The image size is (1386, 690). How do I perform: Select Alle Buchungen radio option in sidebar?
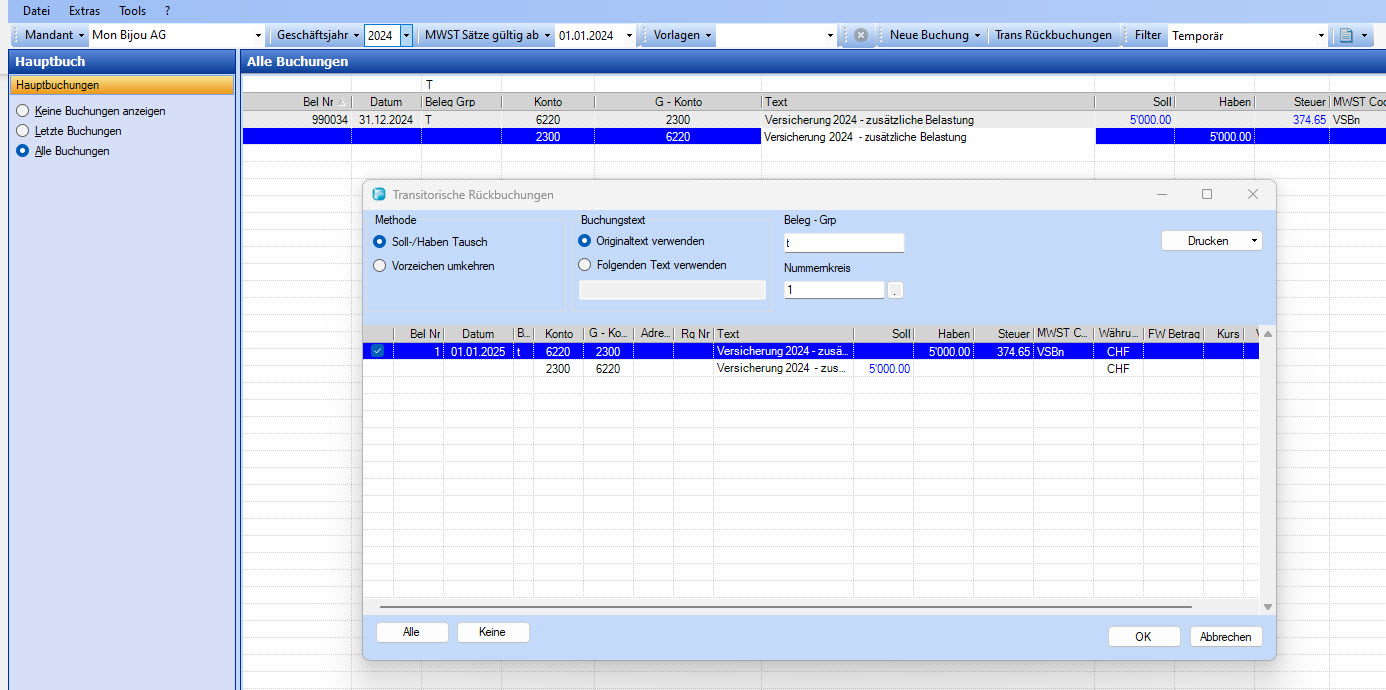(23, 151)
